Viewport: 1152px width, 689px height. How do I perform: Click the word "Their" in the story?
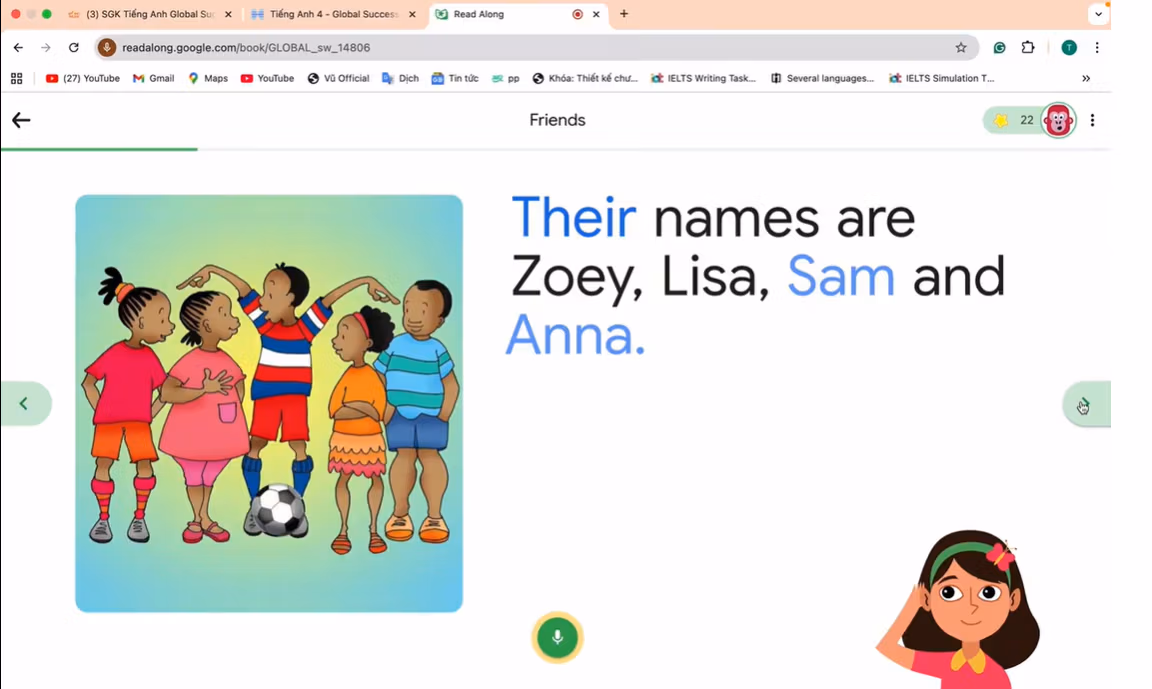pyautogui.click(x=573, y=218)
